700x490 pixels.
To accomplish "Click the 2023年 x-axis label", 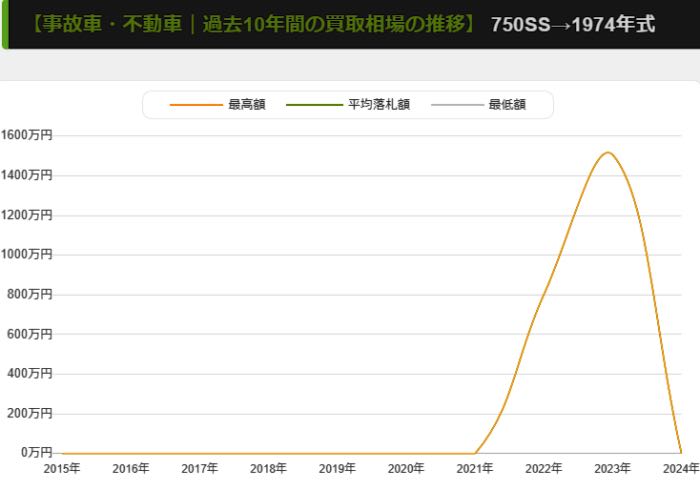I will coord(612,469).
